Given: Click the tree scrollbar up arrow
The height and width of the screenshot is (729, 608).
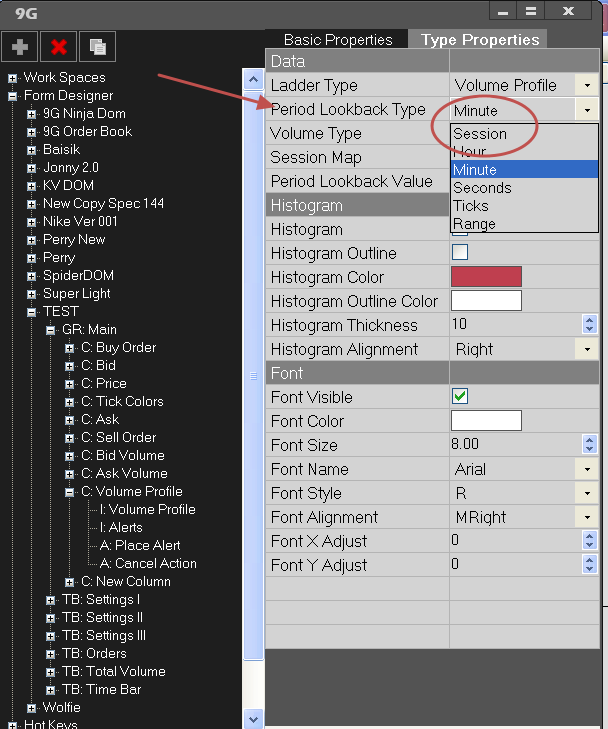Looking at the screenshot, I should pos(253,80).
